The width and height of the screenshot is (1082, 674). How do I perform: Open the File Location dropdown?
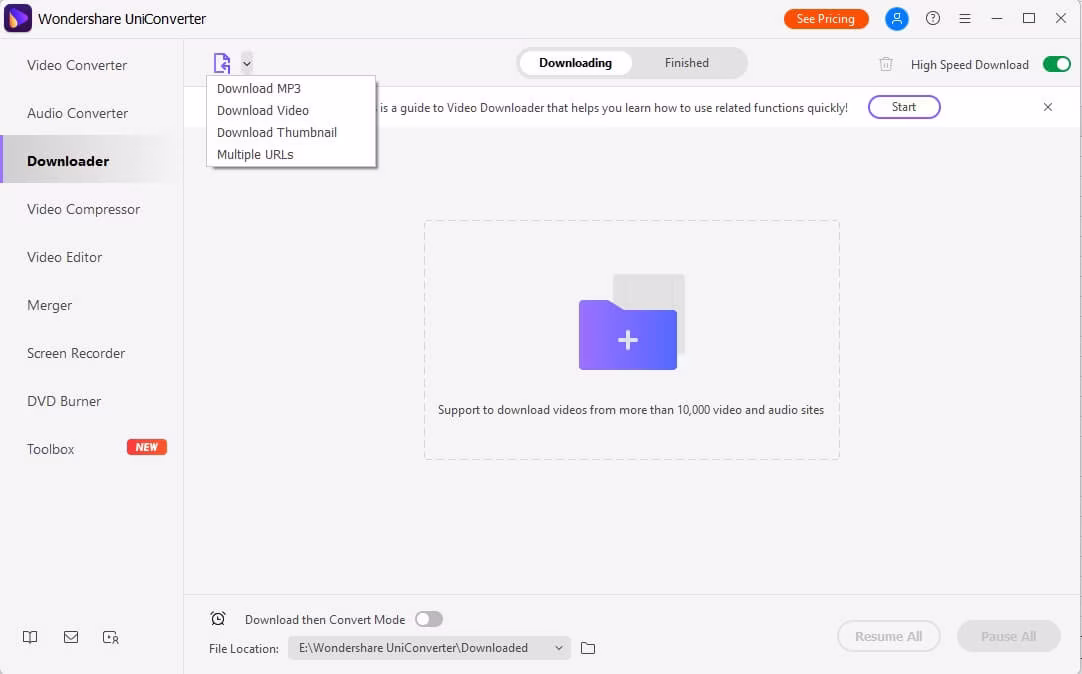click(x=429, y=648)
